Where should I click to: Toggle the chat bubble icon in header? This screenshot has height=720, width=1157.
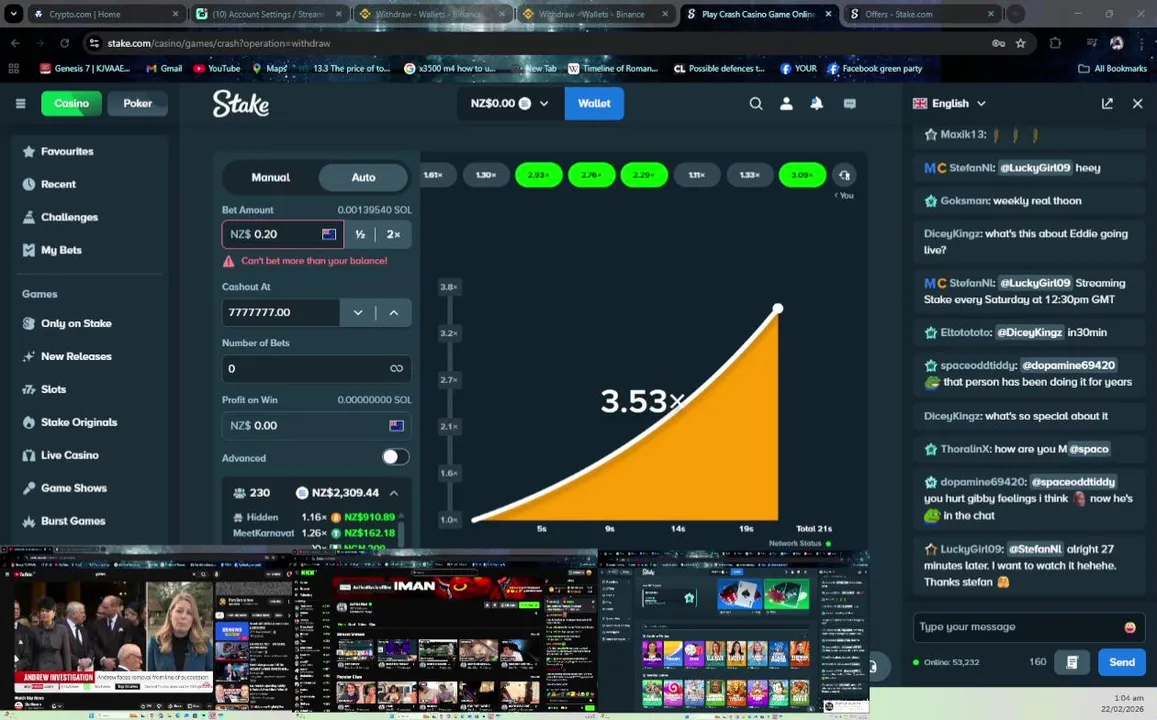(850, 103)
